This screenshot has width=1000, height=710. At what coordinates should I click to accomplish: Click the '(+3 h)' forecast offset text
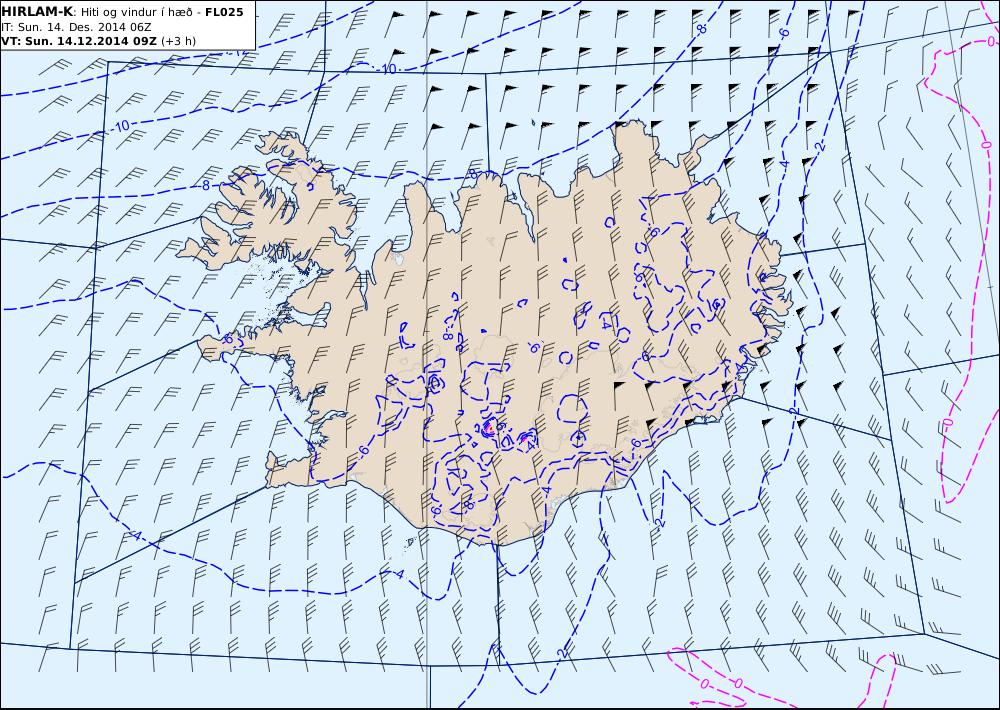(178, 41)
